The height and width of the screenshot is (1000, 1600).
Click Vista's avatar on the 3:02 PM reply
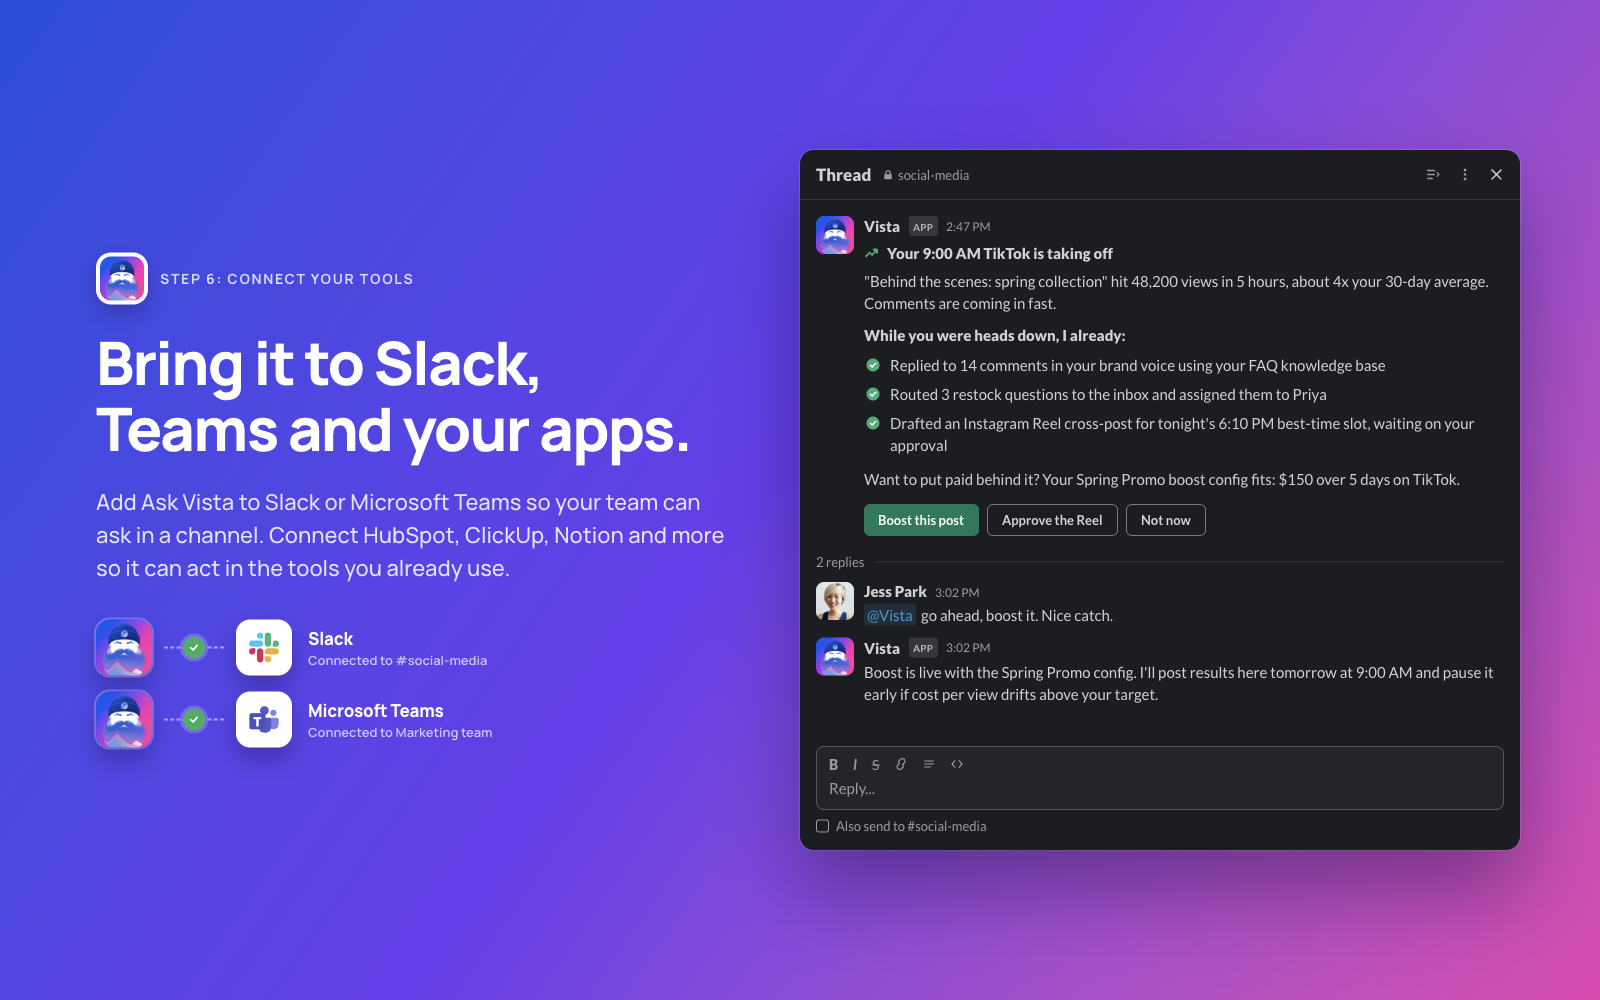click(x=835, y=657)
